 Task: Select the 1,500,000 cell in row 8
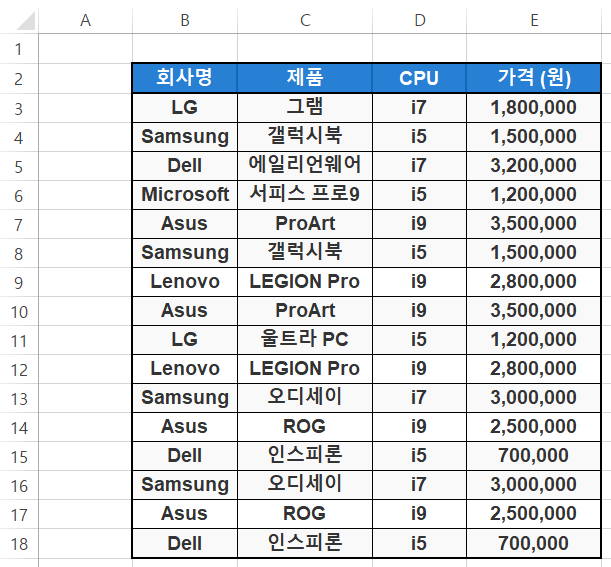click(x=534, y=253)
